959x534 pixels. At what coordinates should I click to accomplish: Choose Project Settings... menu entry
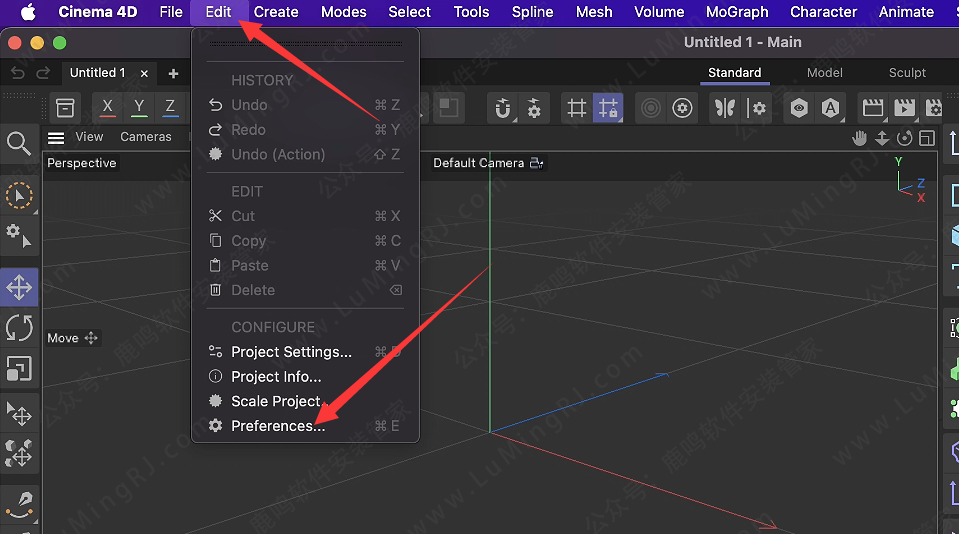coord(305,352)
